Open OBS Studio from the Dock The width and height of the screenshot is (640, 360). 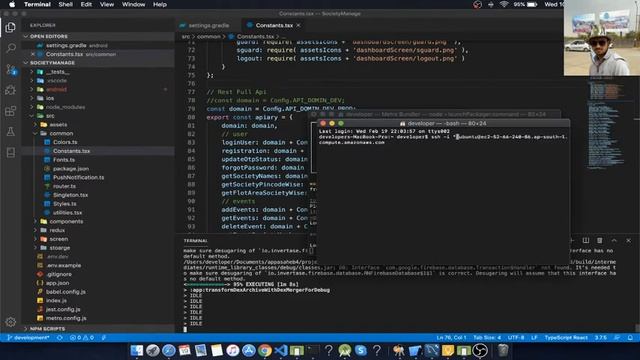tap(480, 350)
